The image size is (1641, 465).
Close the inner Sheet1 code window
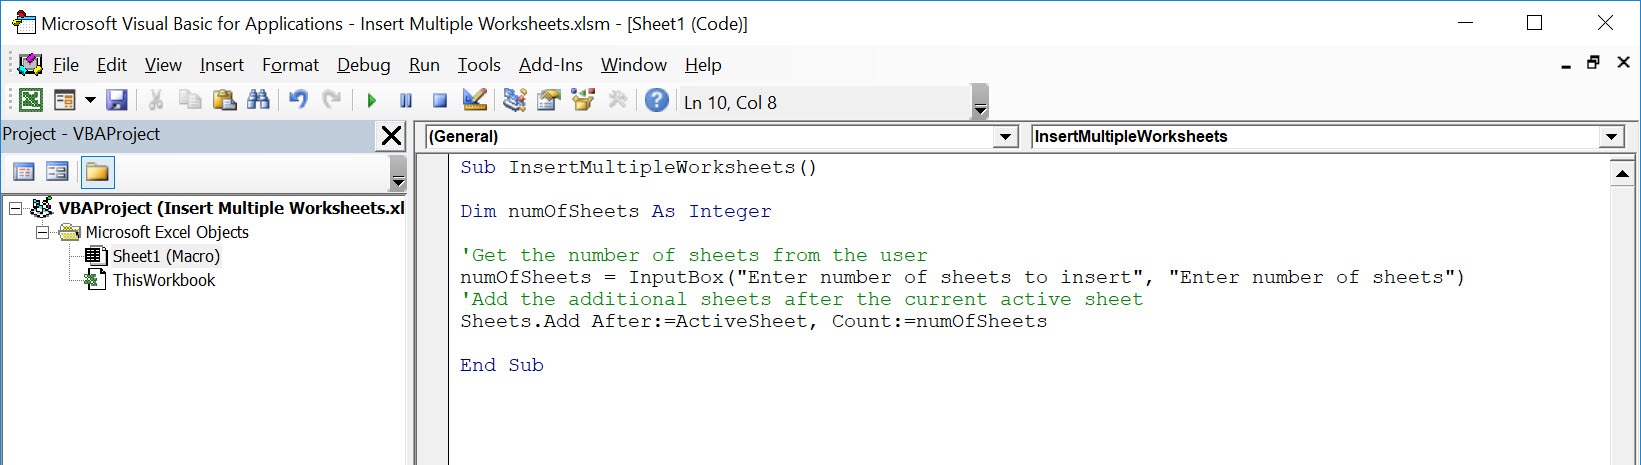1623,63
